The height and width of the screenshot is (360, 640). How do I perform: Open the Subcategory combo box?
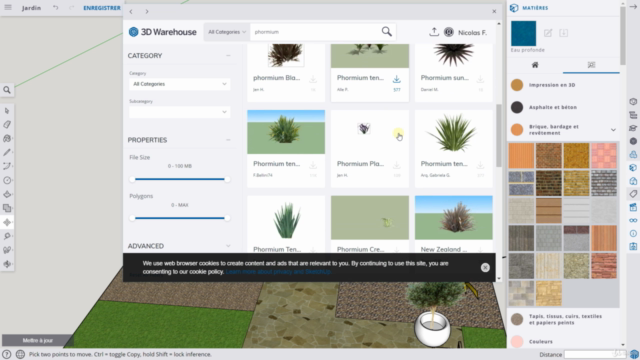[180, 112]
